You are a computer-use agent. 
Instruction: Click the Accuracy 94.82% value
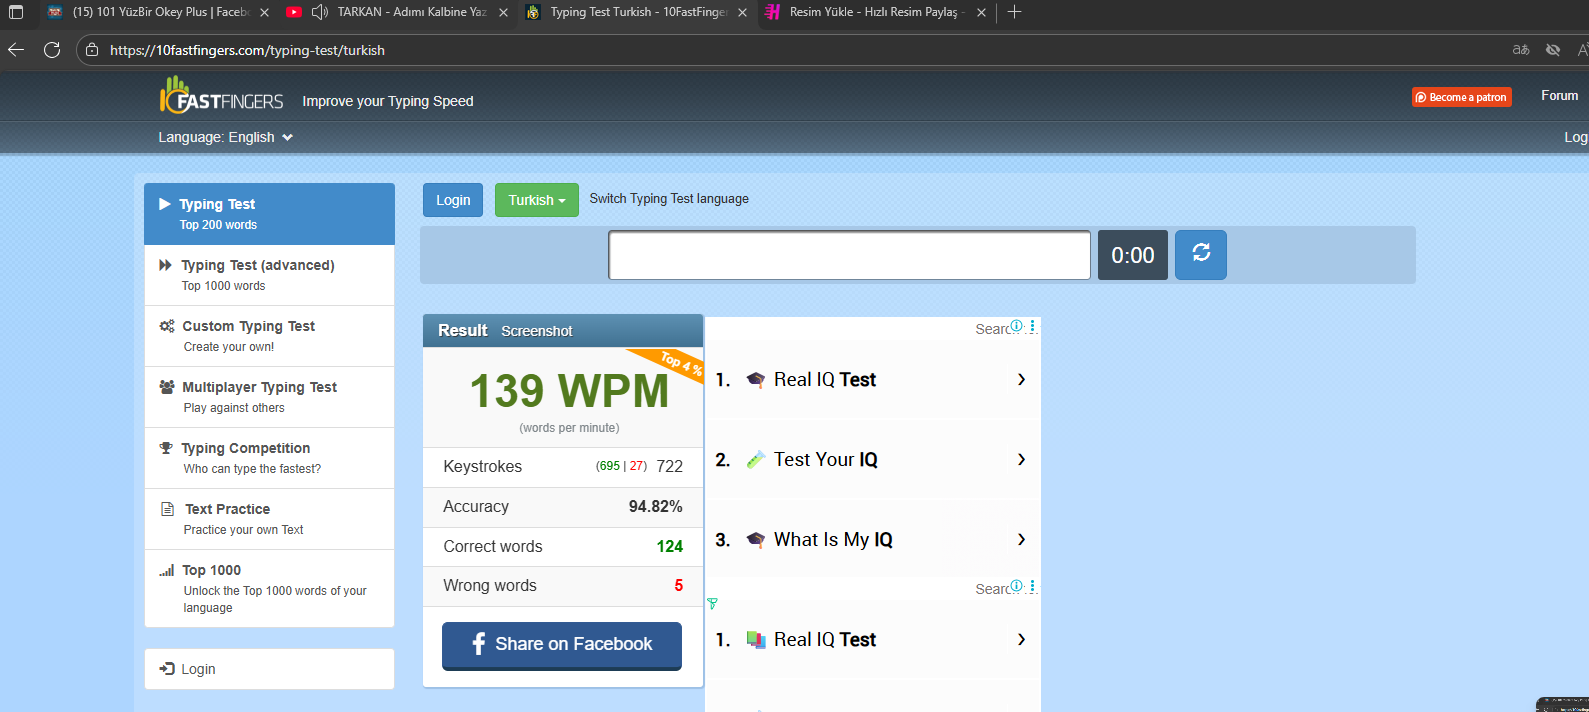(x=656, y=507)
